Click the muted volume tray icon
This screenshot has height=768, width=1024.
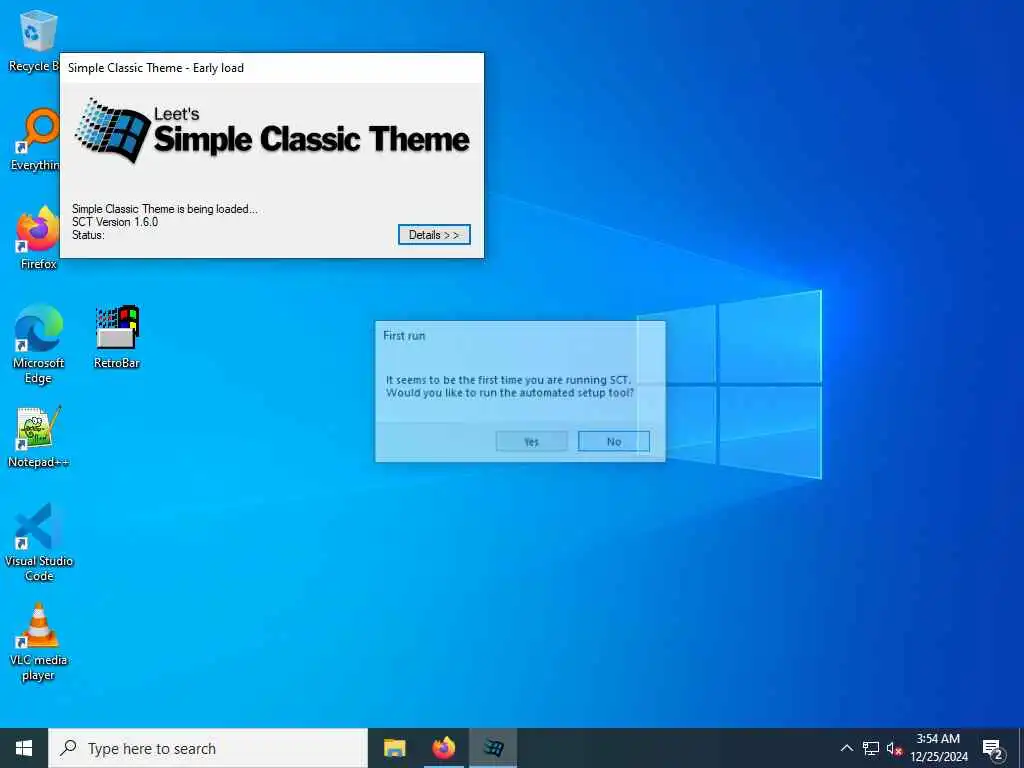click(x=895, y=748)
